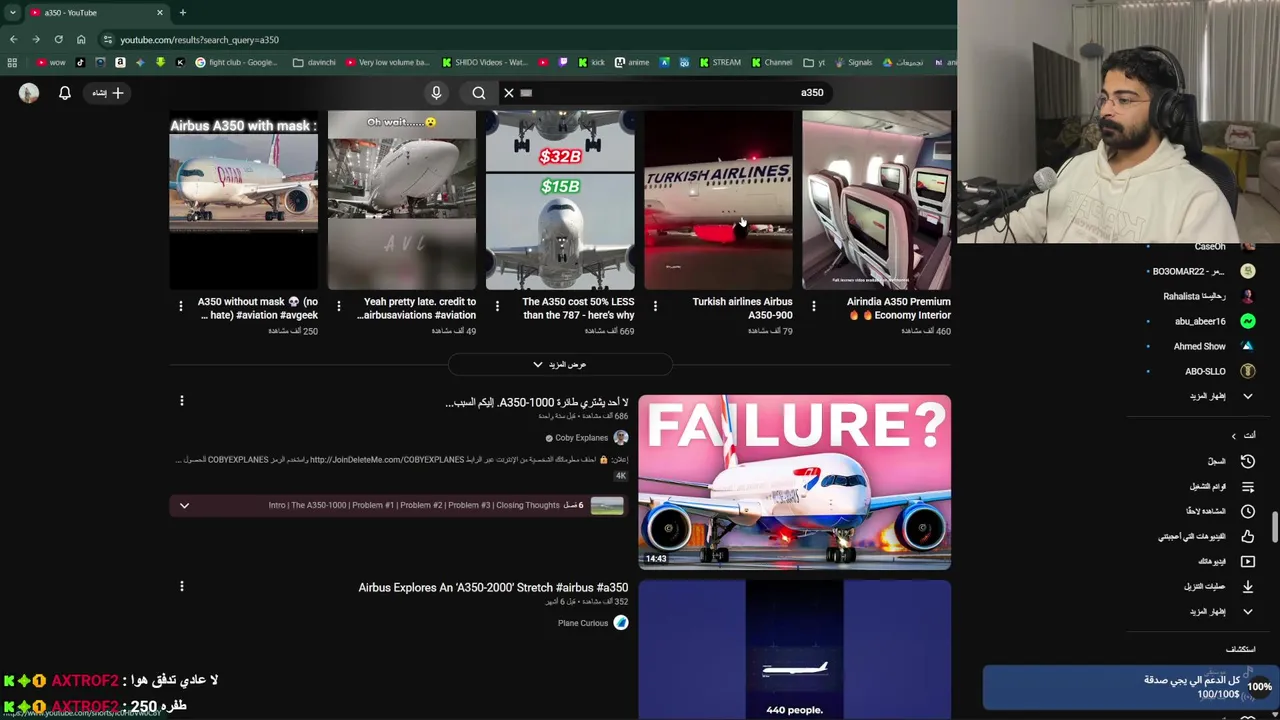This screenshot has height=720, width=1280.
Task: Open the 'Airbus A350 with mask' short thumbnail
Action: tap(244, 200)
